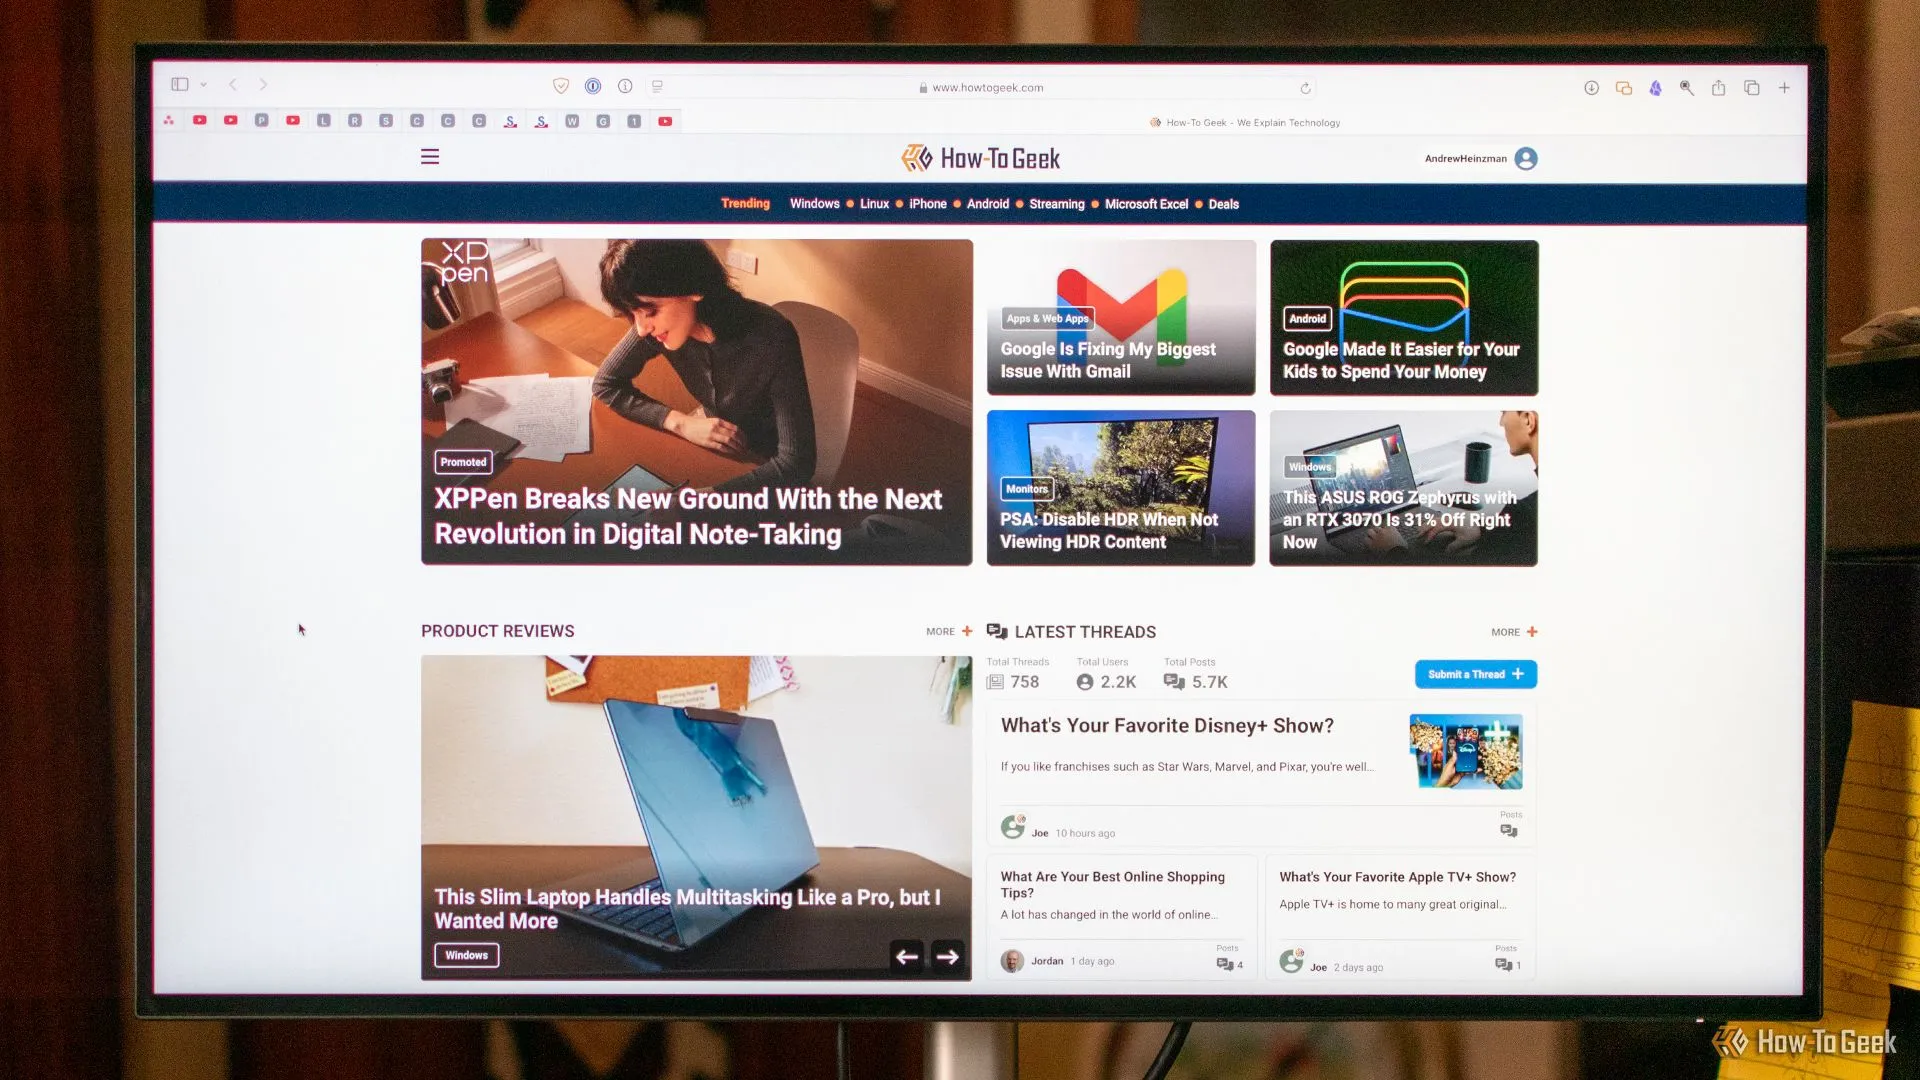The image size is (1920, 1080).
Task: Open the purple Obsidian extension icon
Action: point(1655,88)
